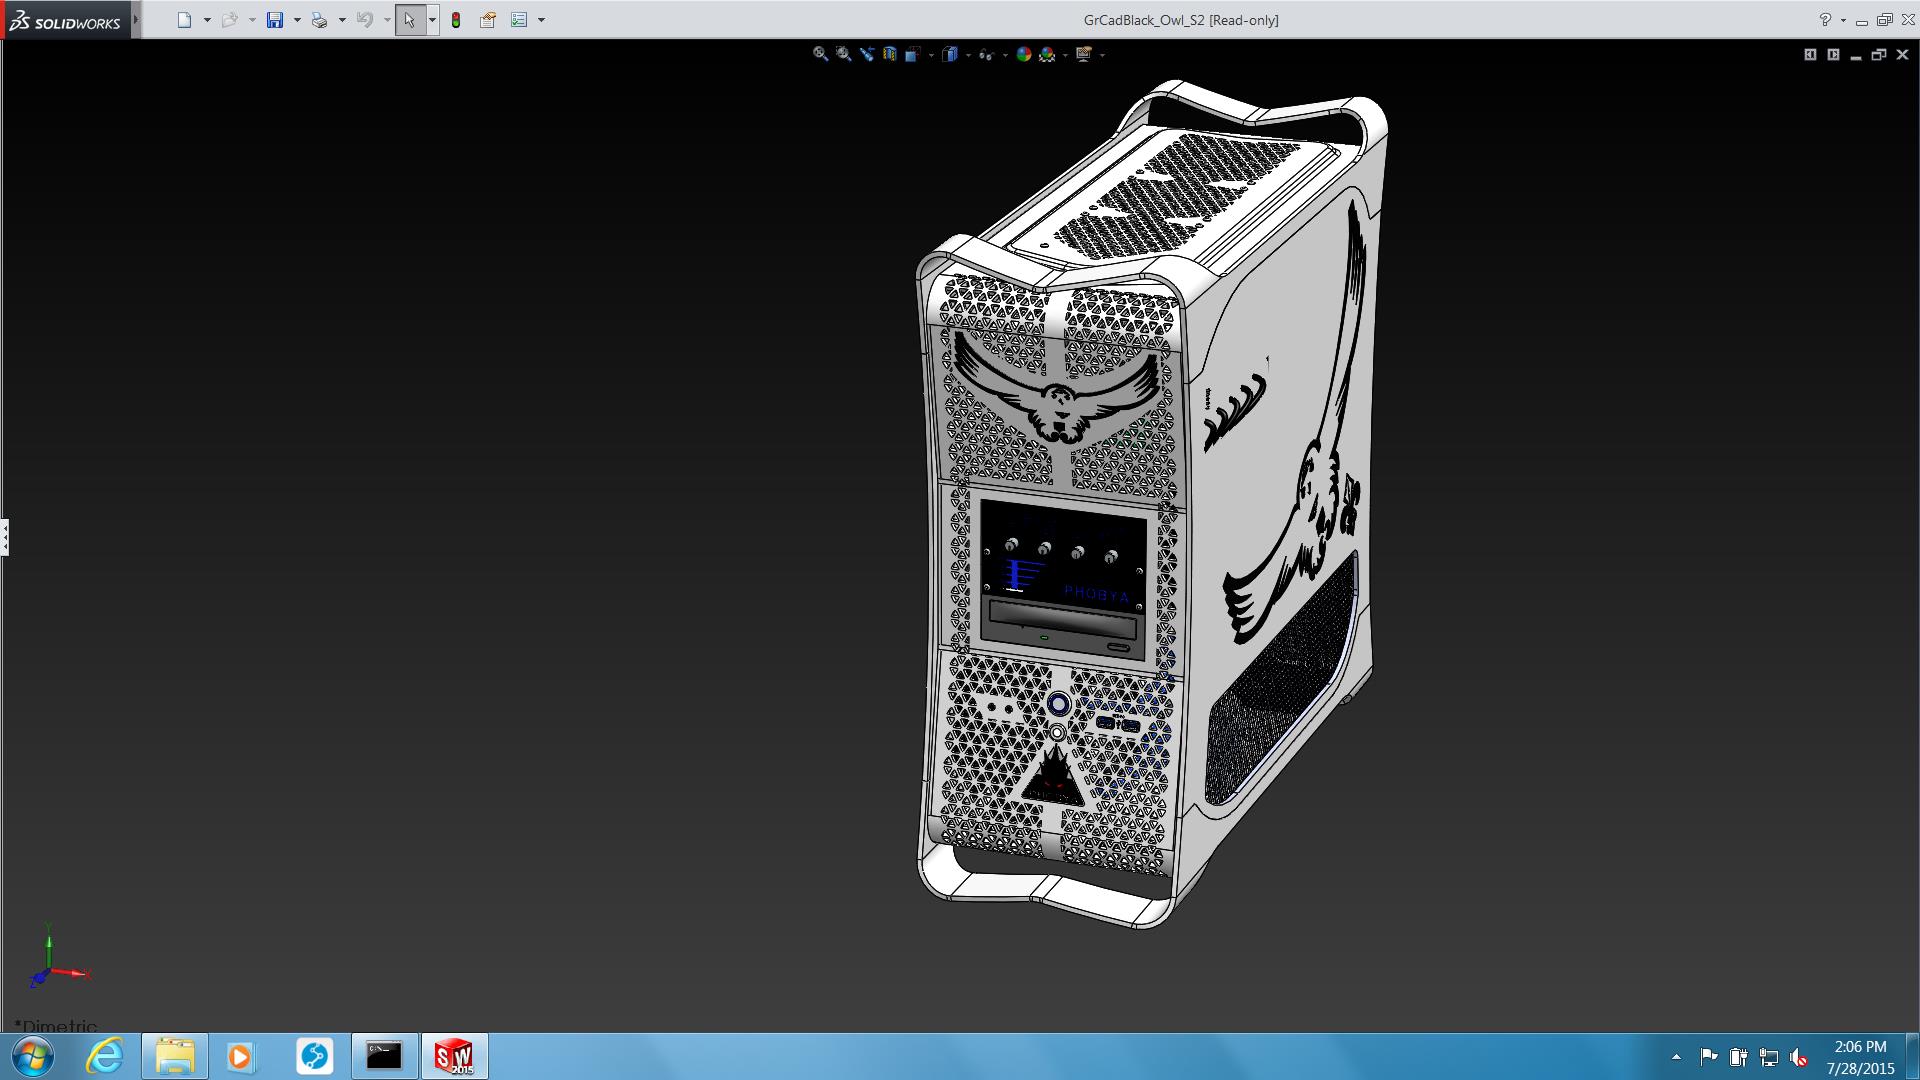This screenshot has height=1080, width=1920.
Task: Open Internet Explorer from the taskbar
Action: [104, 1056]
